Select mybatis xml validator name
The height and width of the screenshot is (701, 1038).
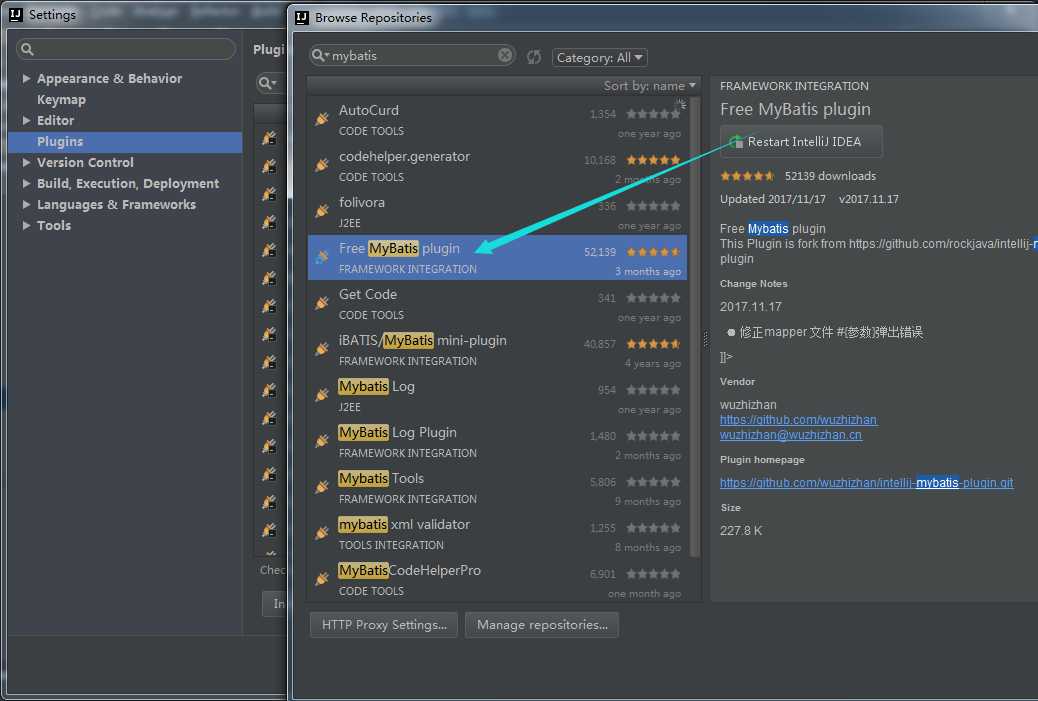point(404,524)
